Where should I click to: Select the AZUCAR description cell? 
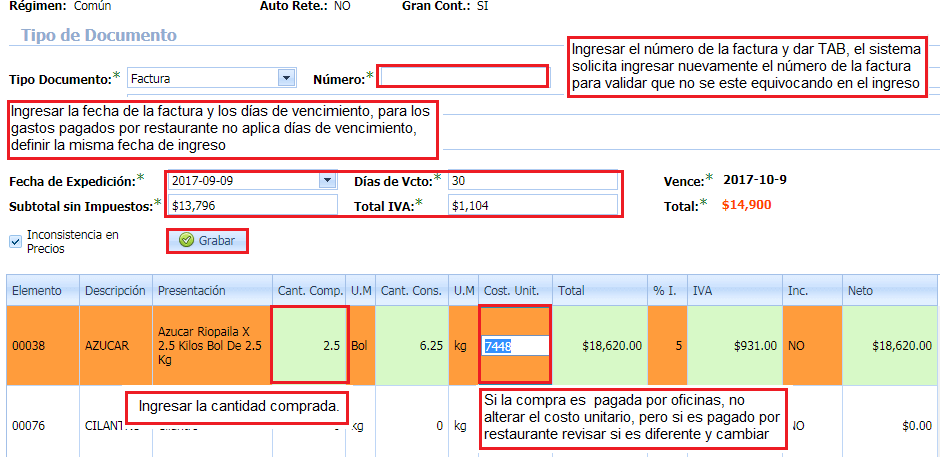(116, 345)
